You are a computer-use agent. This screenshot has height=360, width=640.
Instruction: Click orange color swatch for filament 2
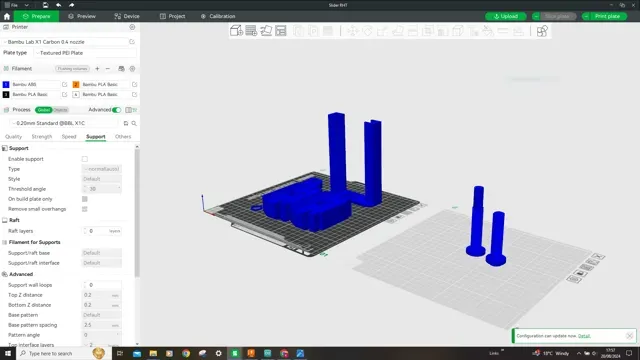point(76,84)
